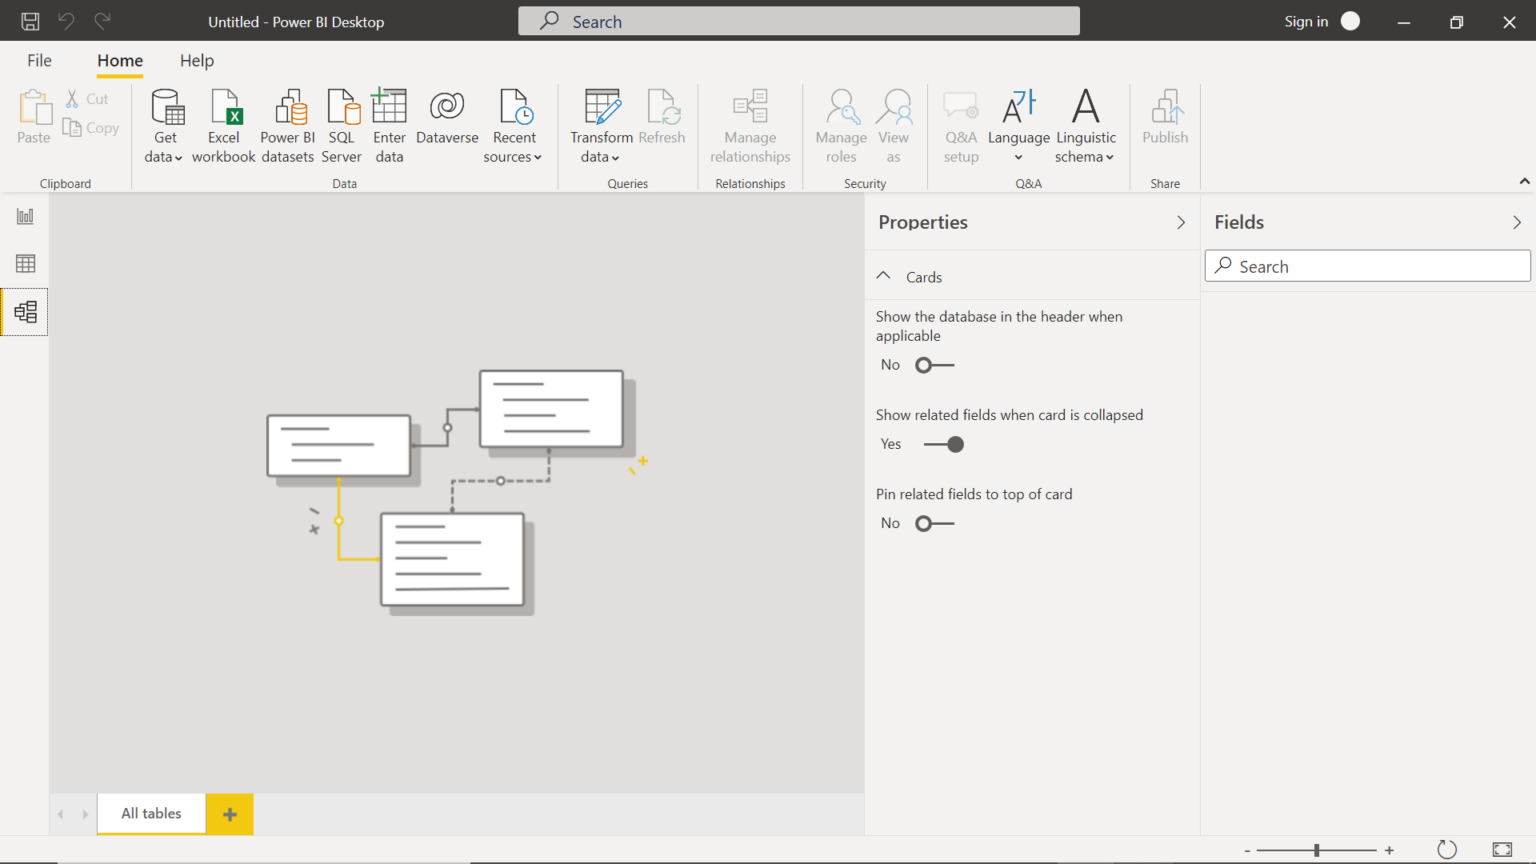This screenshot has height=864, width=1536.
Task: Switch to Data view
Action: [x=24, y=263]
